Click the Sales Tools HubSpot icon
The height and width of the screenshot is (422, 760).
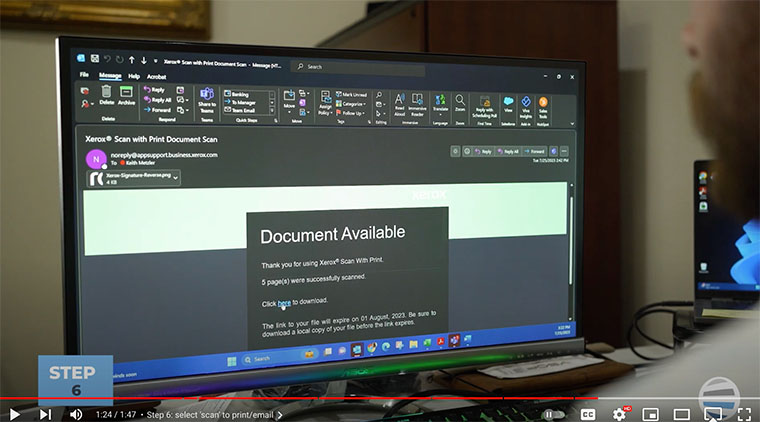[543, 102]
